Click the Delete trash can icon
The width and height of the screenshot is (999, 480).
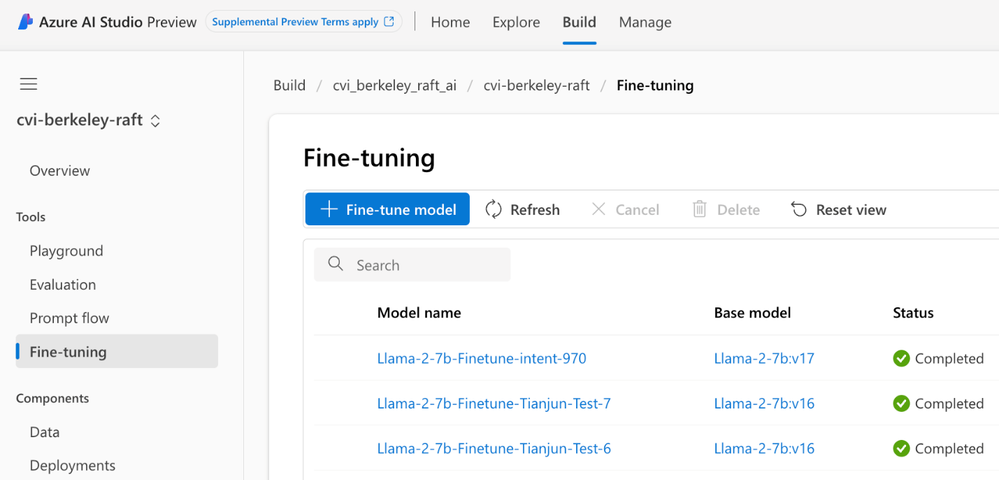coord(700,209)
